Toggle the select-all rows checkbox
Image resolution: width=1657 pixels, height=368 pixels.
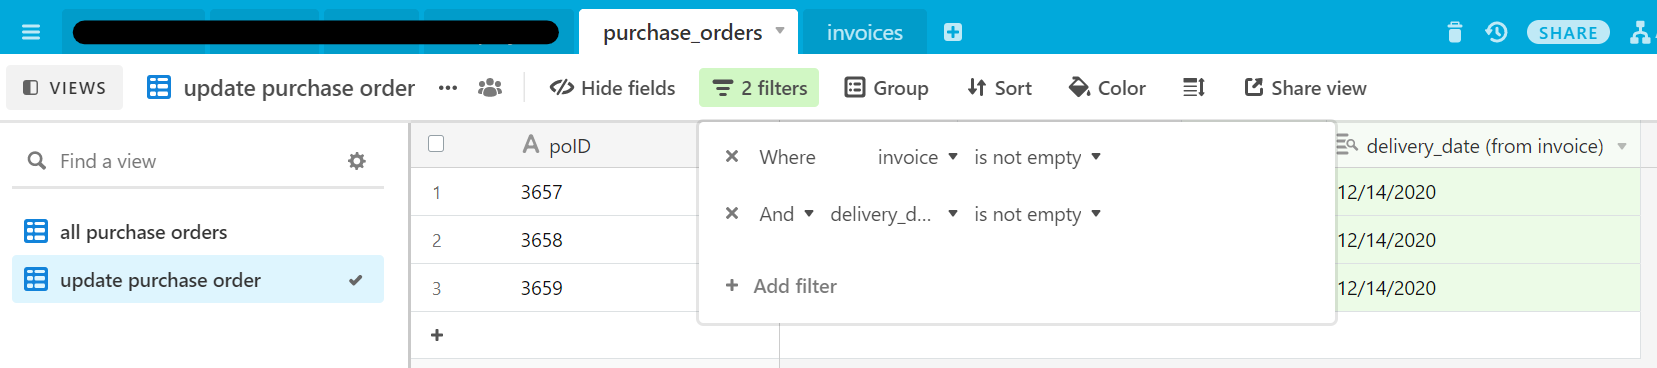[436, 144]
